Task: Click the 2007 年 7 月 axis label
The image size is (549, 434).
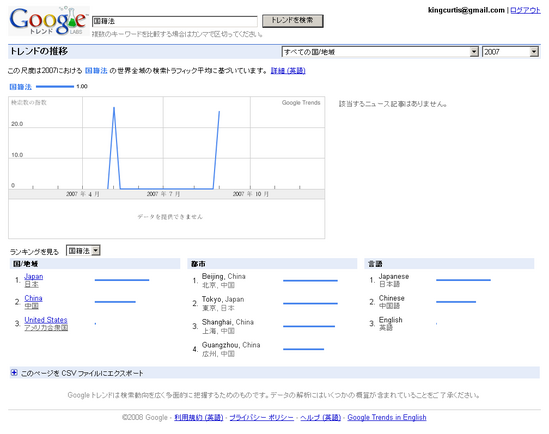Action: point(163,194)
